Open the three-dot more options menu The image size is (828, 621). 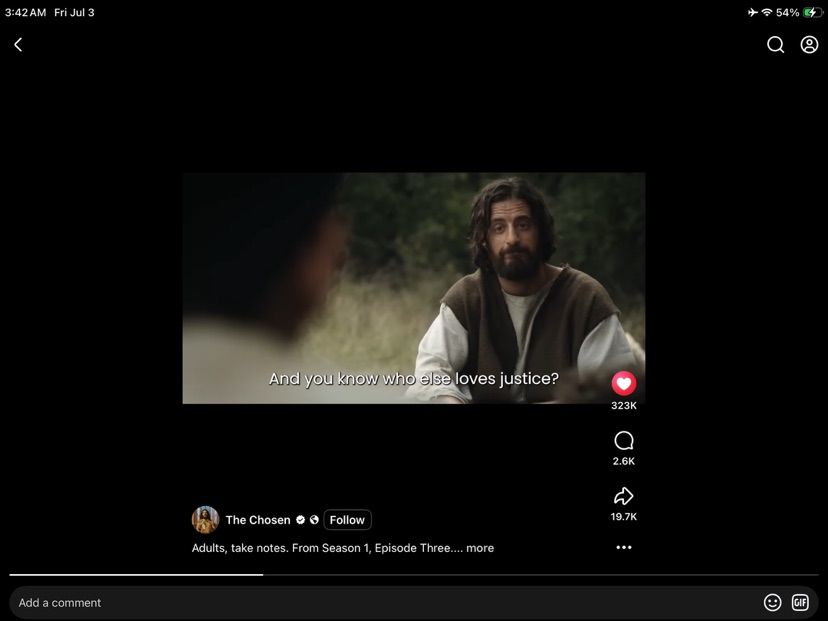[x=624, y=548]
